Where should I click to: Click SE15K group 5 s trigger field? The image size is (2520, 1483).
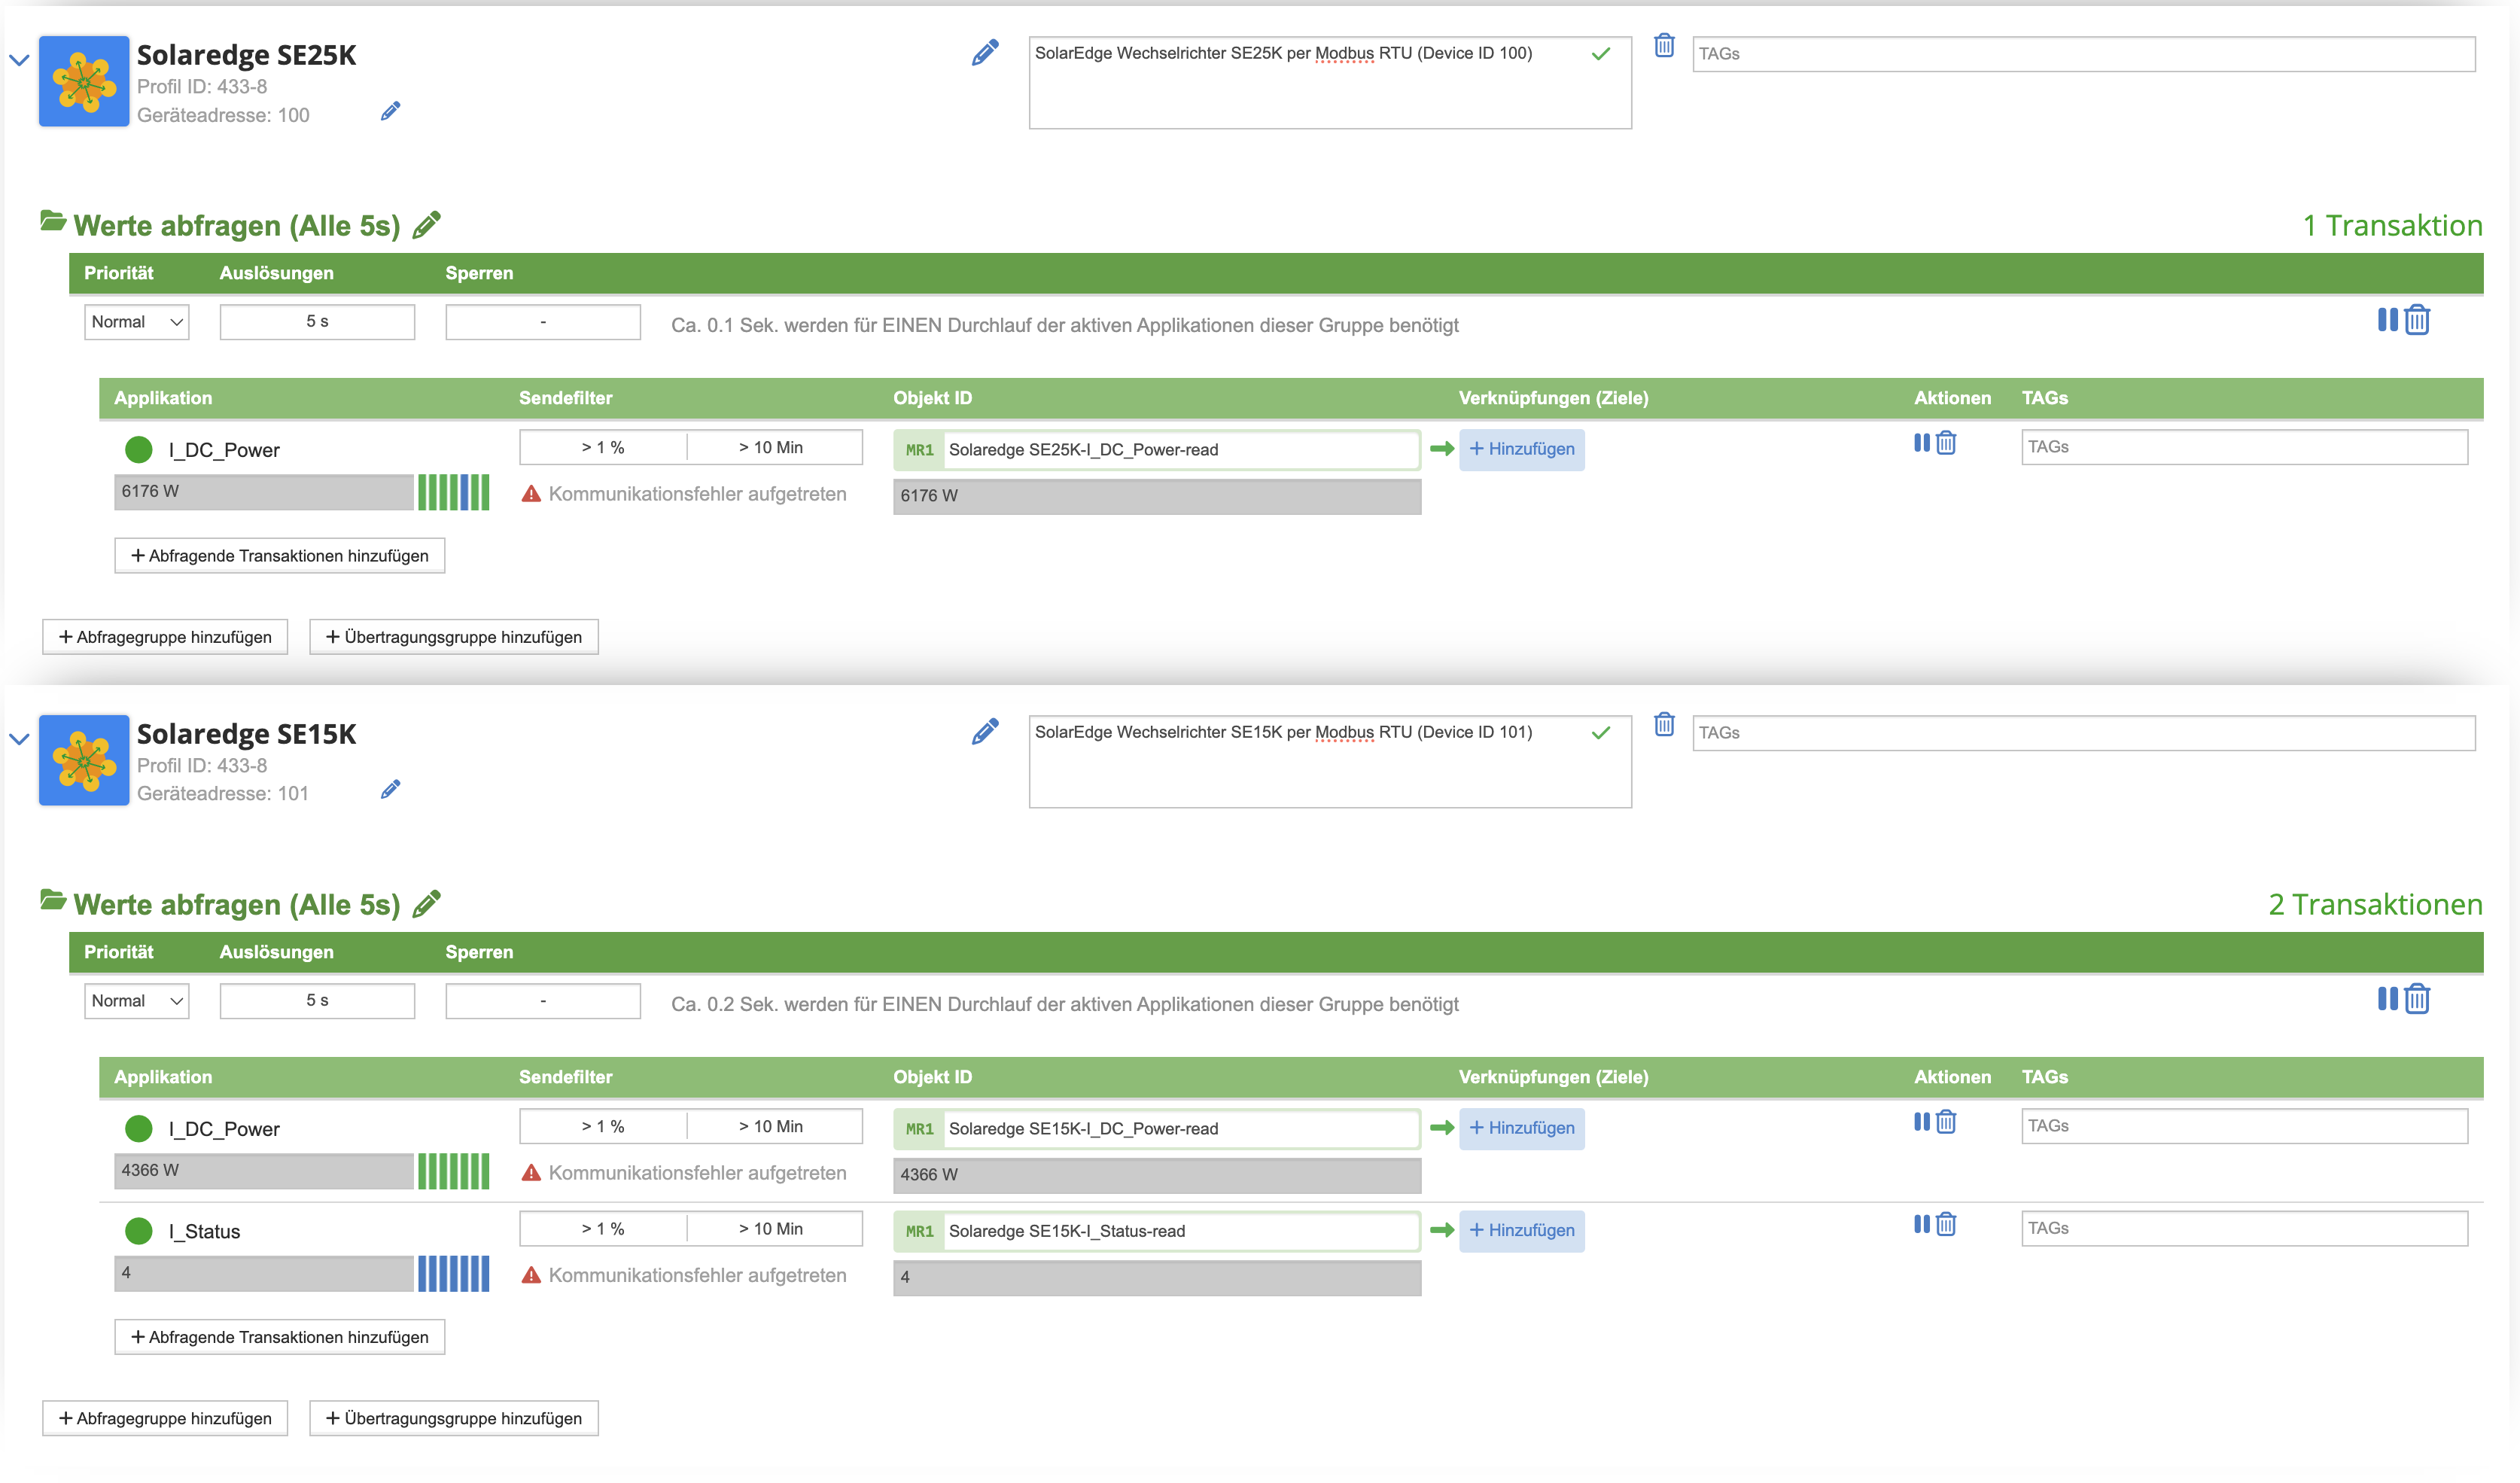[317, 1001]
